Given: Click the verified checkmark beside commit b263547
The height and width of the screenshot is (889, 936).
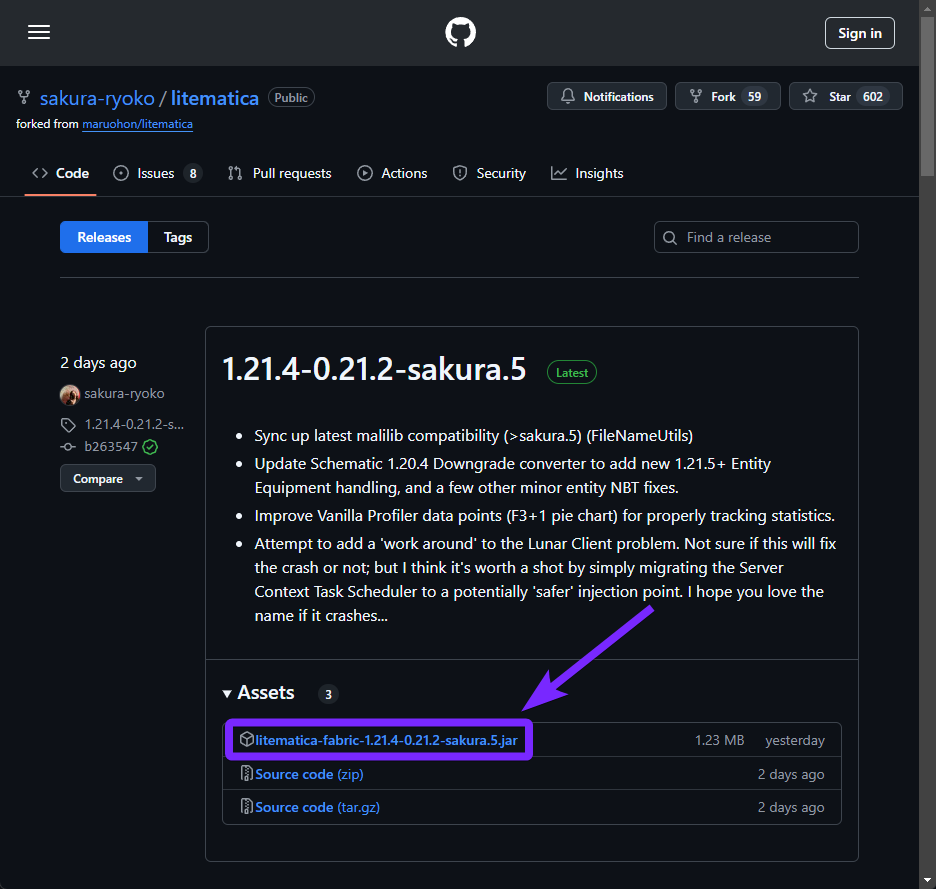Looking at the screenshot, I should click(x=150, y=447).
